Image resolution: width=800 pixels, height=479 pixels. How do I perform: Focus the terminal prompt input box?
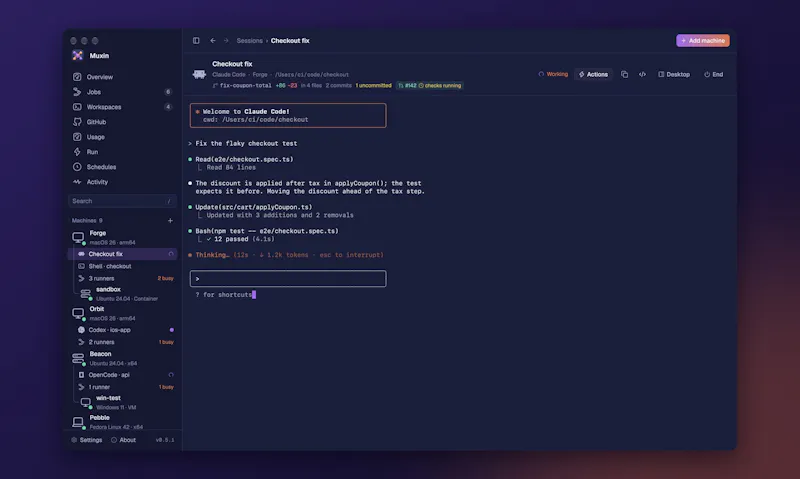pos(288,279)
